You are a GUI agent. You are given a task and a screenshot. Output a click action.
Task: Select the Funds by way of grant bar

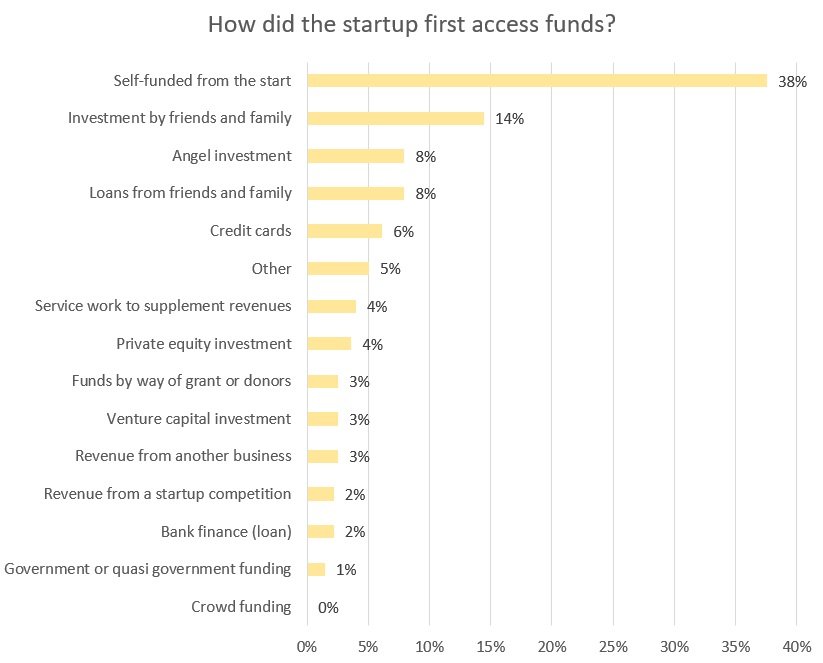point(323,381)
